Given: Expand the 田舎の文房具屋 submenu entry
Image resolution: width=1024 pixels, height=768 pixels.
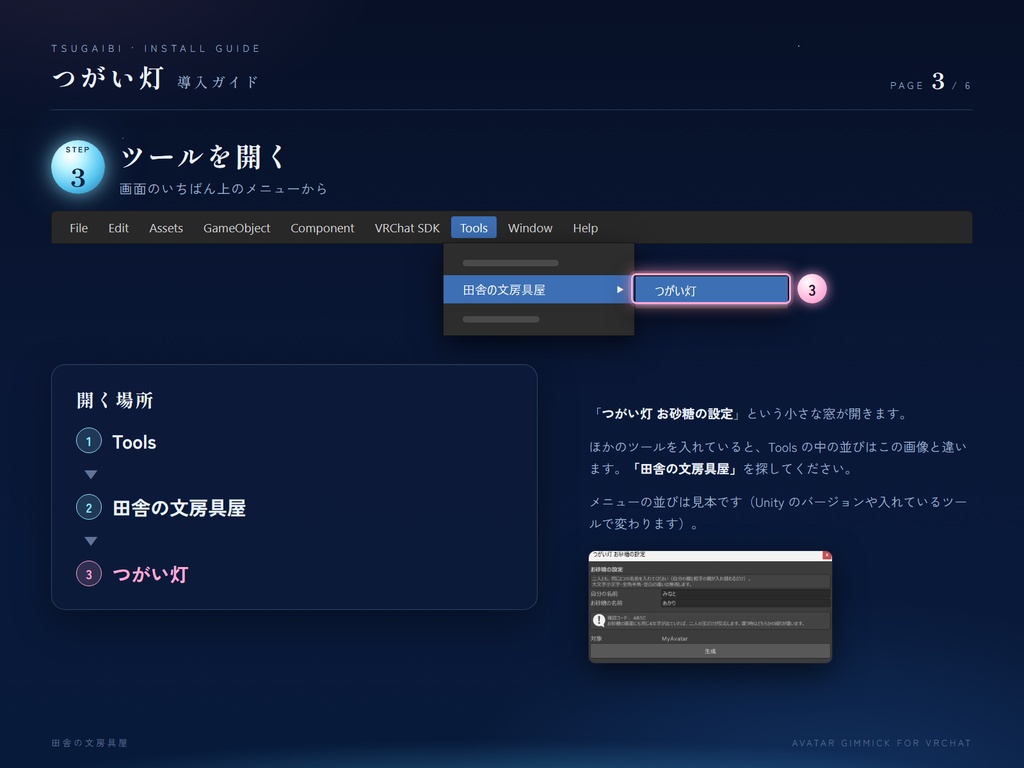Looking at the screenshot, I should click(538, 289).
